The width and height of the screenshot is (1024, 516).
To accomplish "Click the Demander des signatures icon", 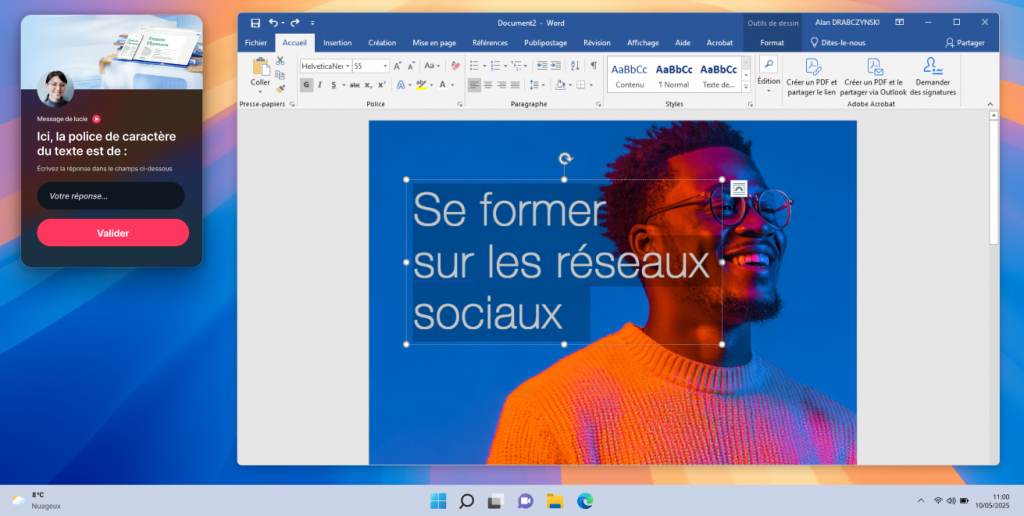I will coord(932,76).
